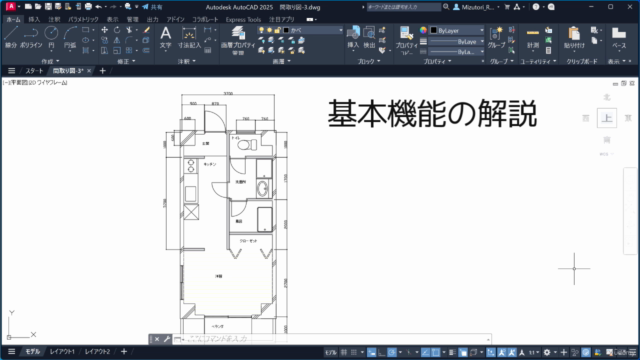Open the 挿入 (Insert) ribbon tab
Screen dimensions: 640x360
click(x=34, y=19)
